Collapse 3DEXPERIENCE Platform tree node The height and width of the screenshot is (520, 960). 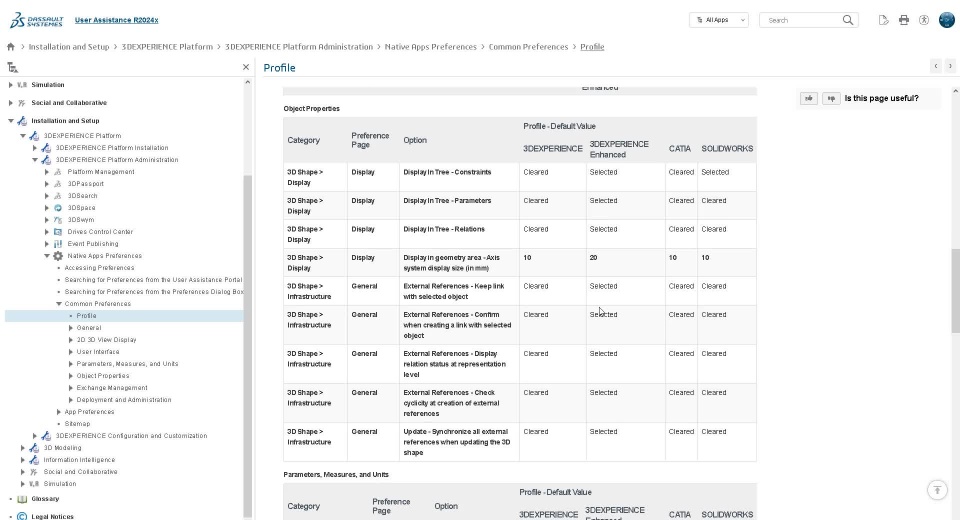tap(23, 136)
